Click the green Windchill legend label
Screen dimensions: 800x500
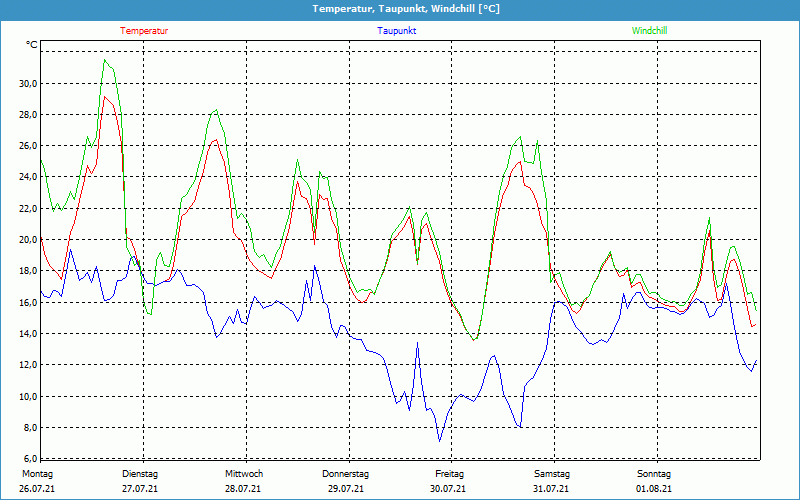pyautogui.click(x=649, y=31)
